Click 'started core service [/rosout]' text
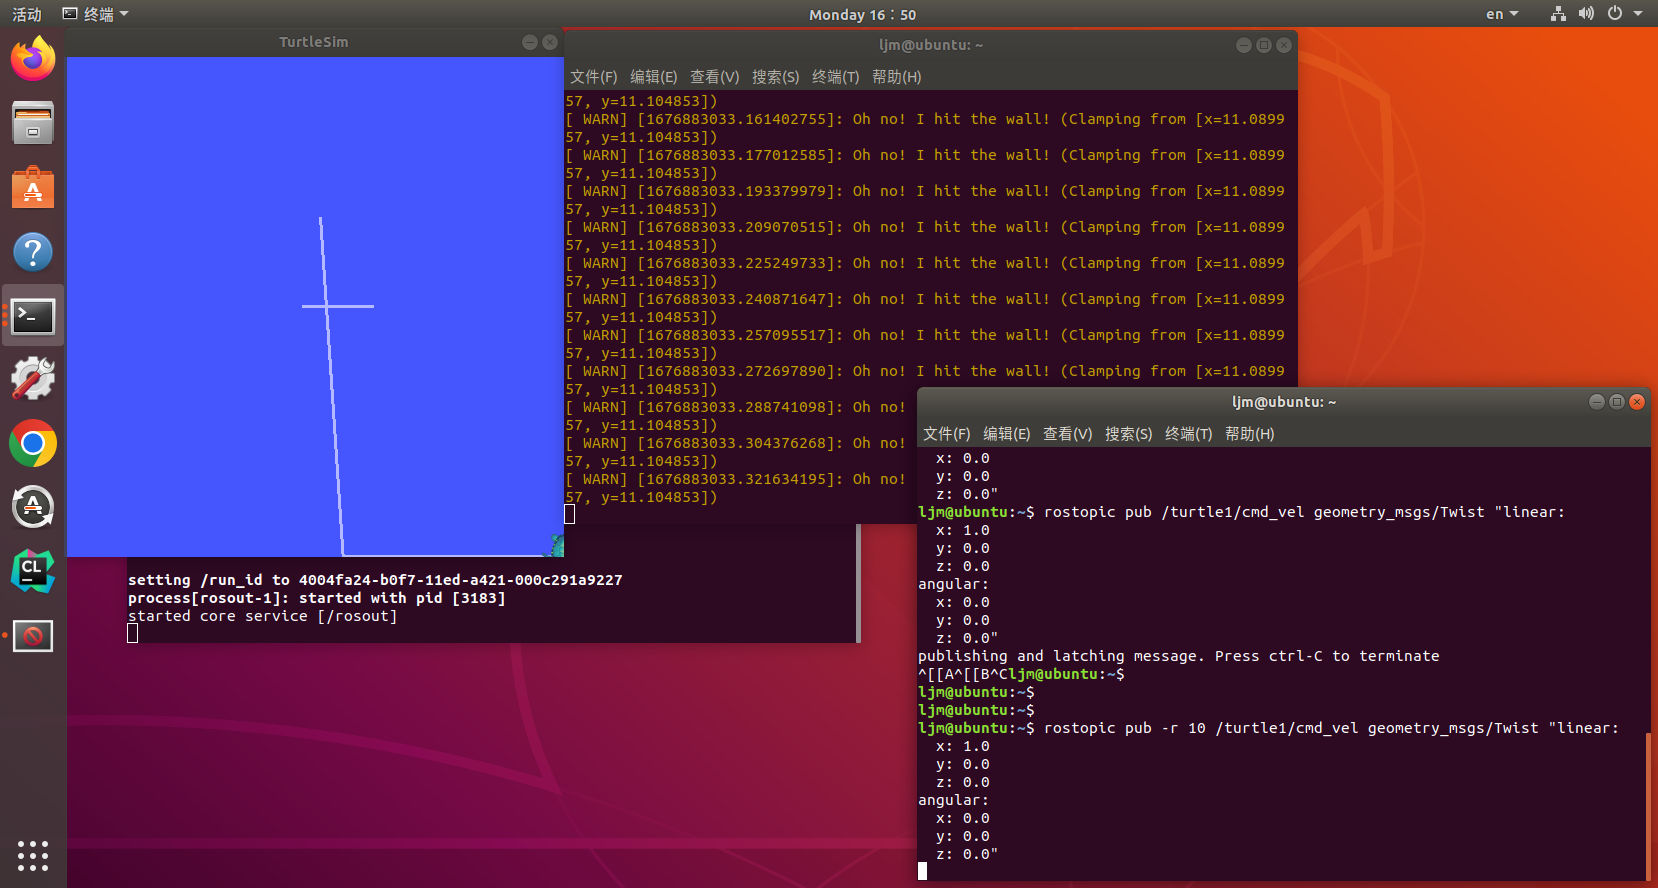1658x888 pixels. (x=263, y=616)
